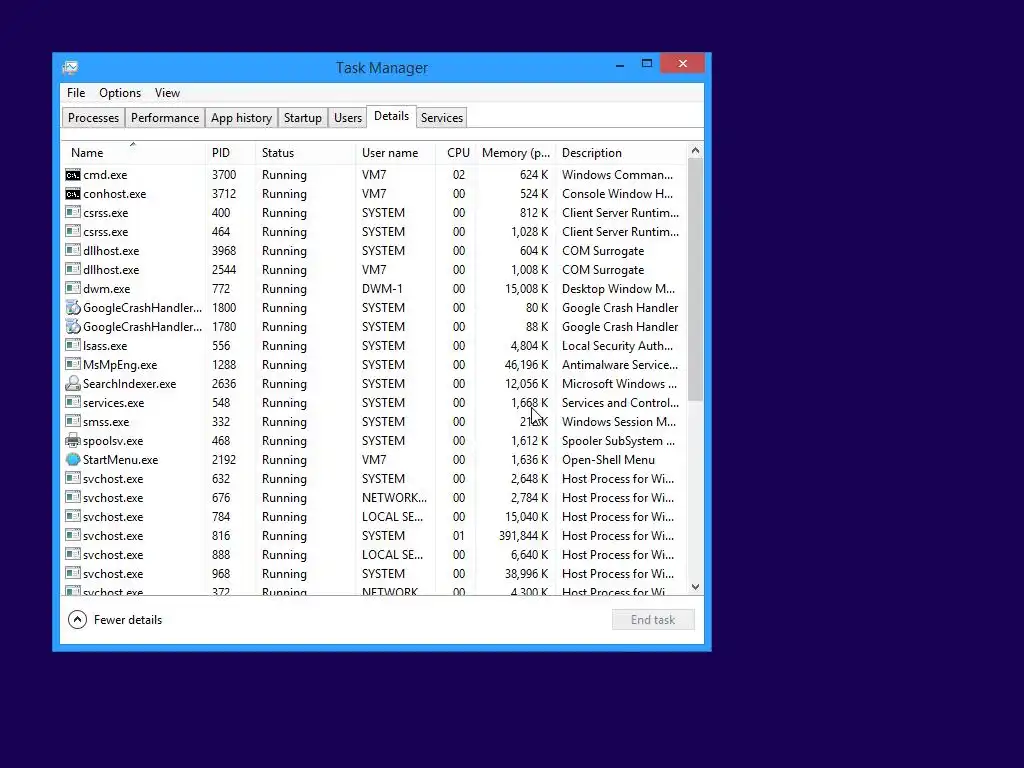
Task: Click the csrss.exe icon for PID 464
Action: click(x=73, y=232)
